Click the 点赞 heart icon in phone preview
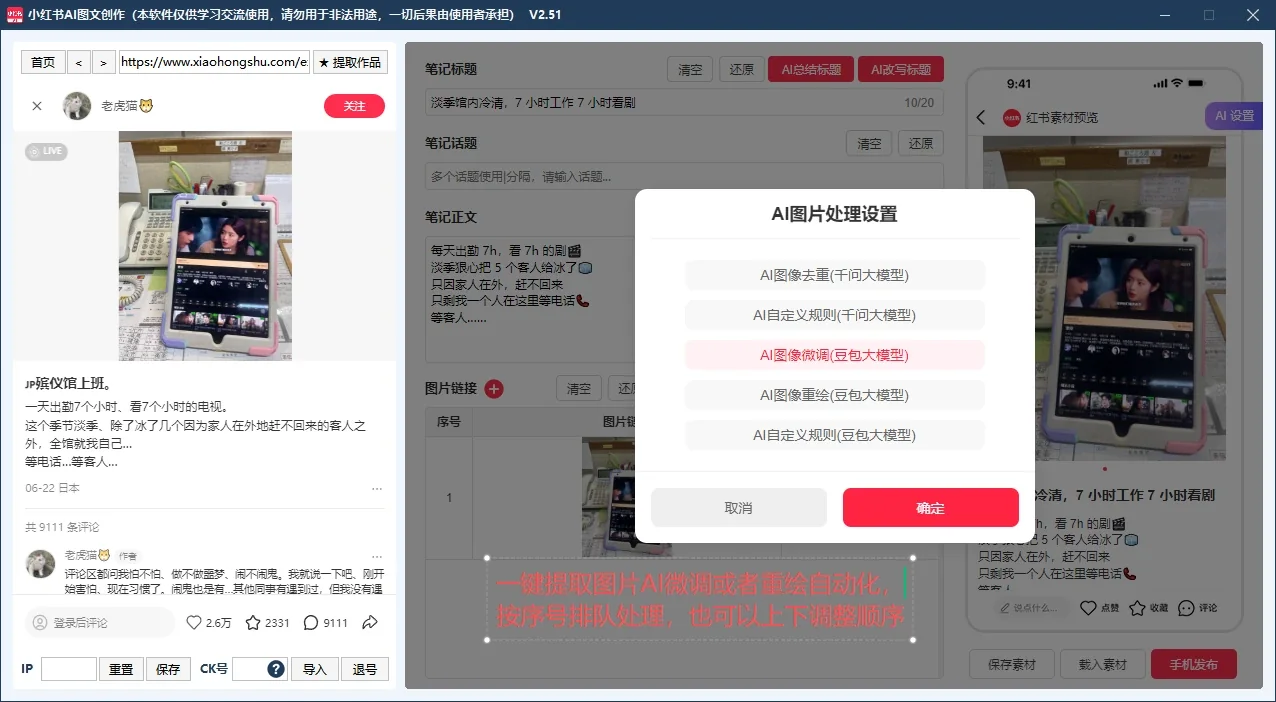 tap(1088, 607)
